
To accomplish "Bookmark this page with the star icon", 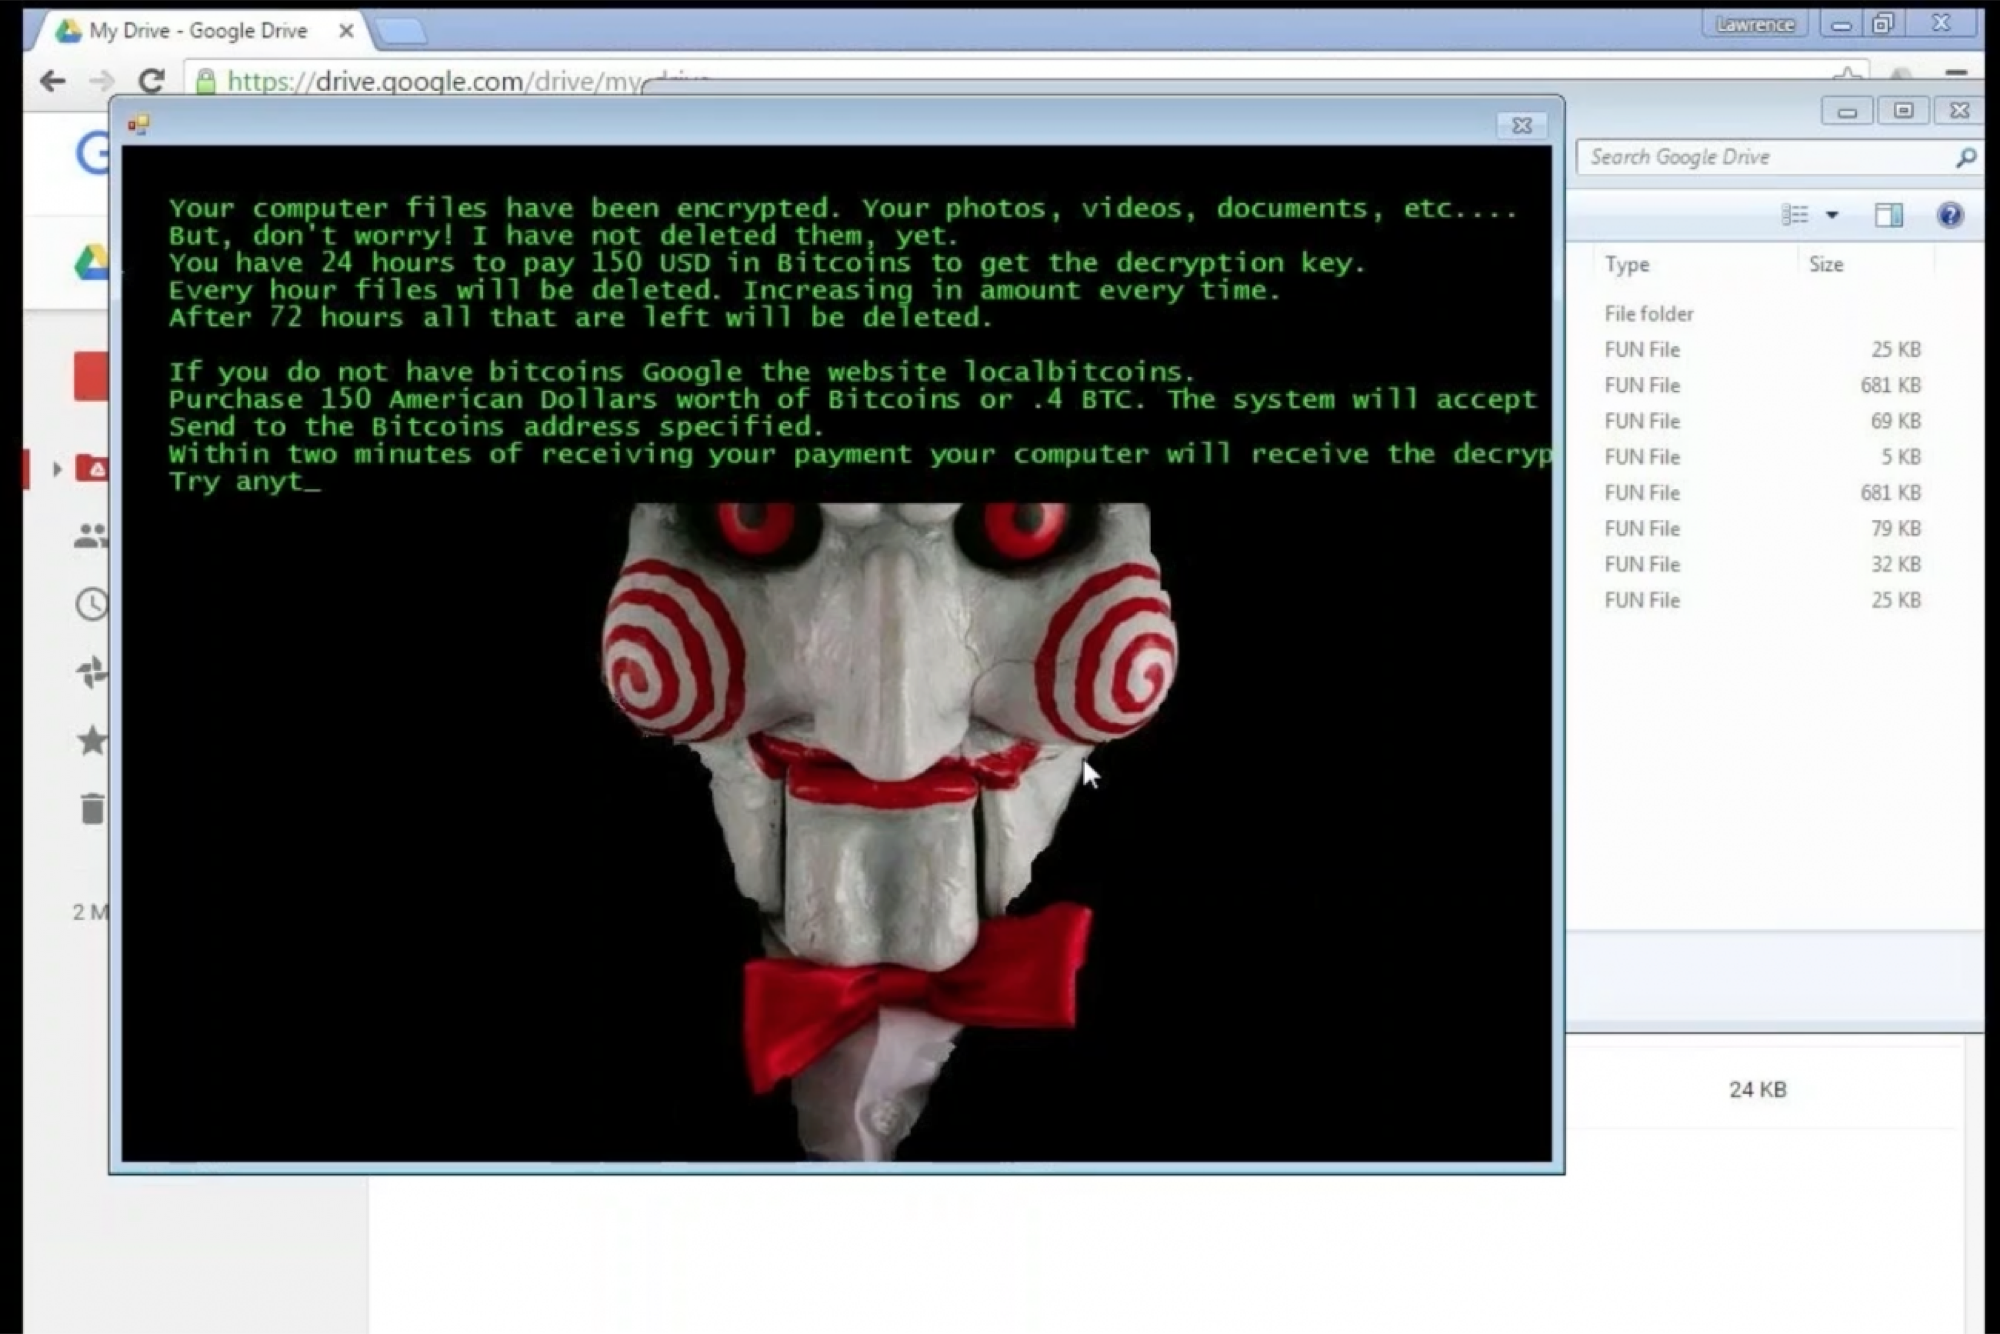I will [x=1847, y=76].
